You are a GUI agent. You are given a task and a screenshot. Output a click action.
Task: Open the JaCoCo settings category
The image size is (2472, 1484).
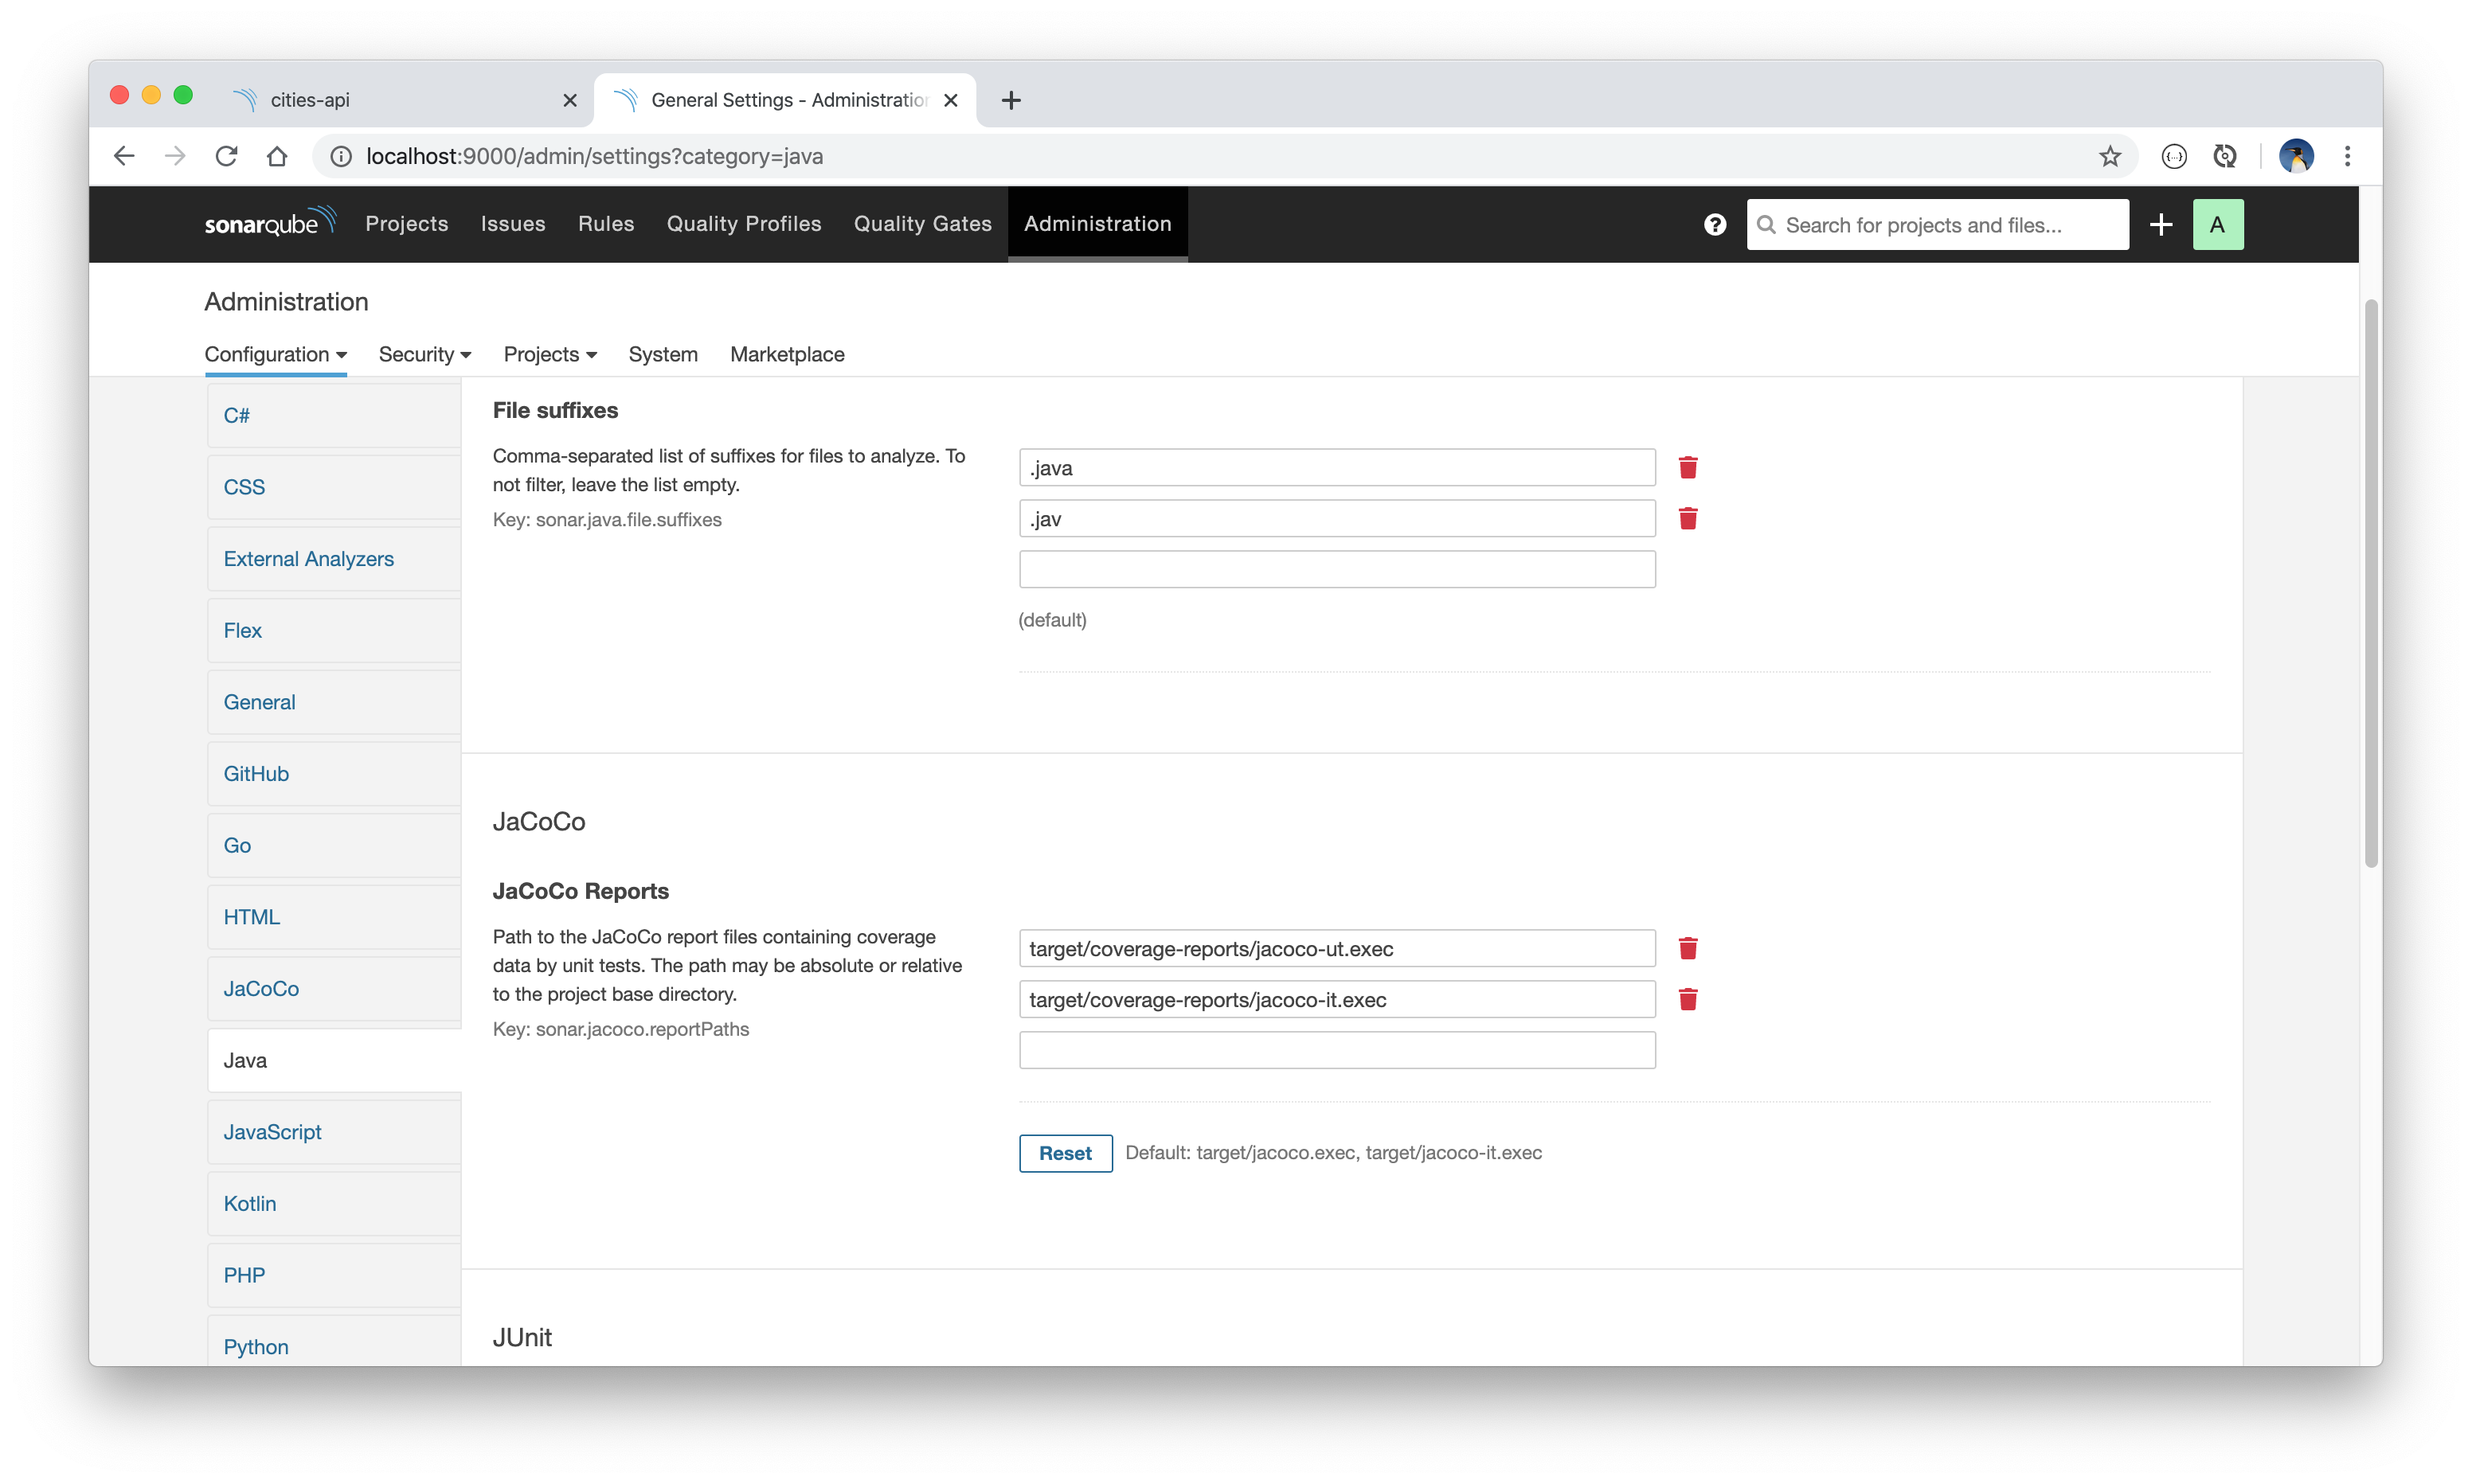pyautogui.click(x=261, y=989)
